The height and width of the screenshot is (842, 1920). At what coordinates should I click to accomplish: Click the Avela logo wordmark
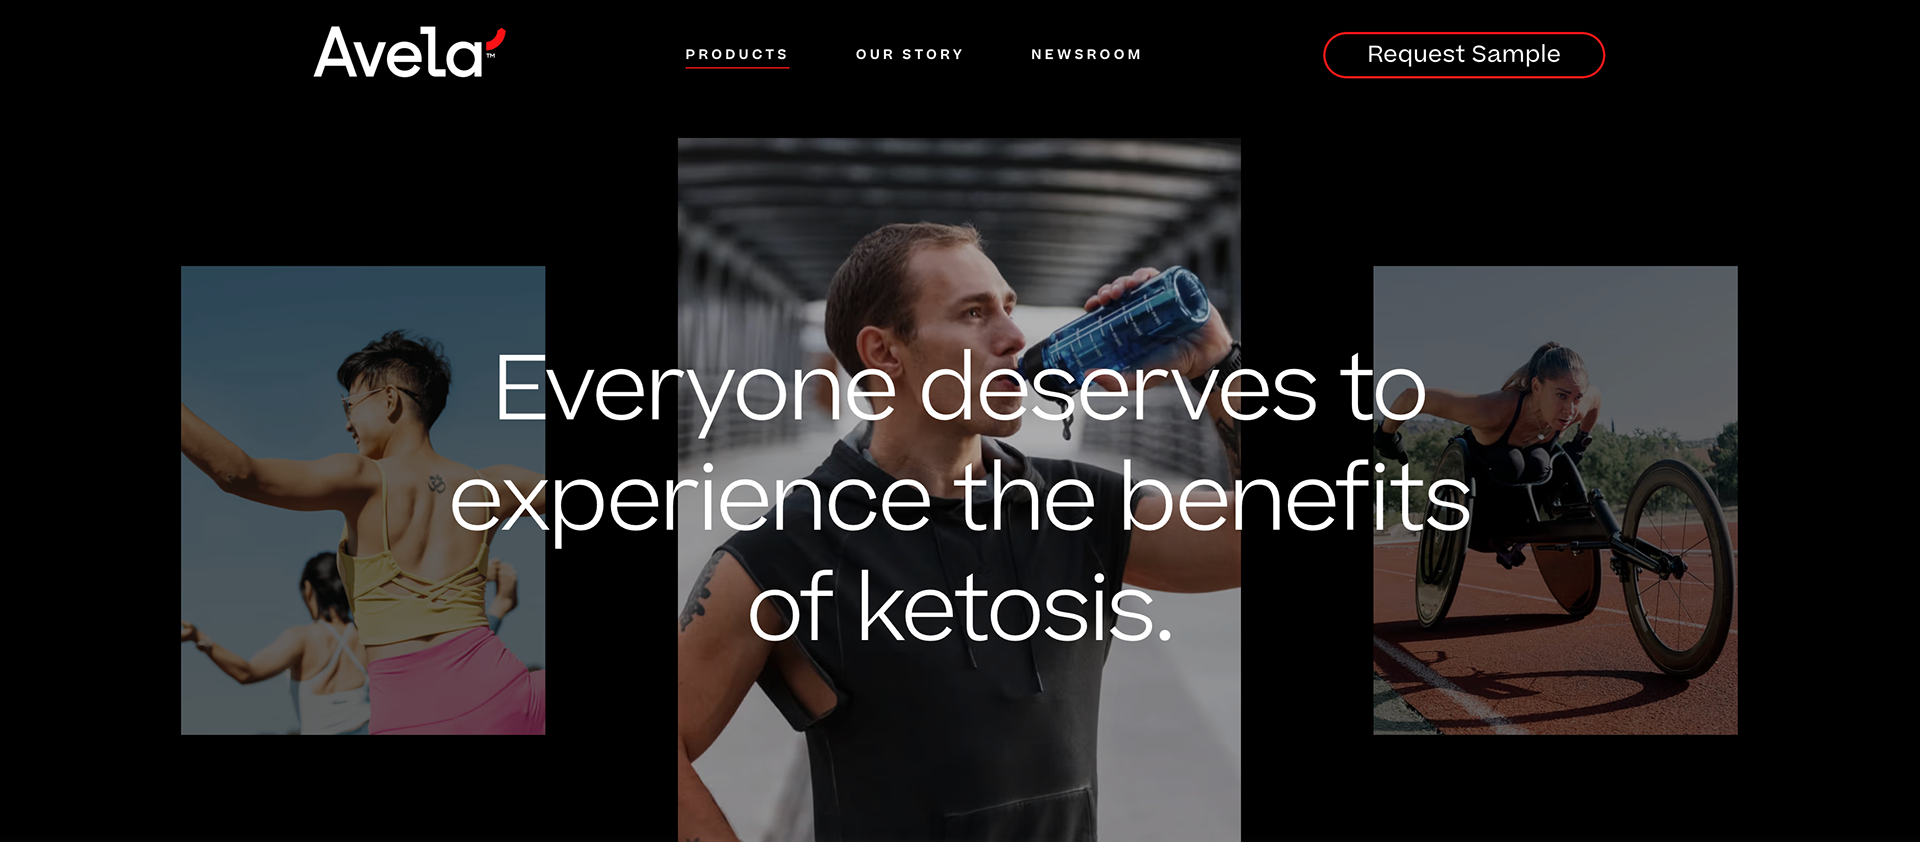point(408,53)
